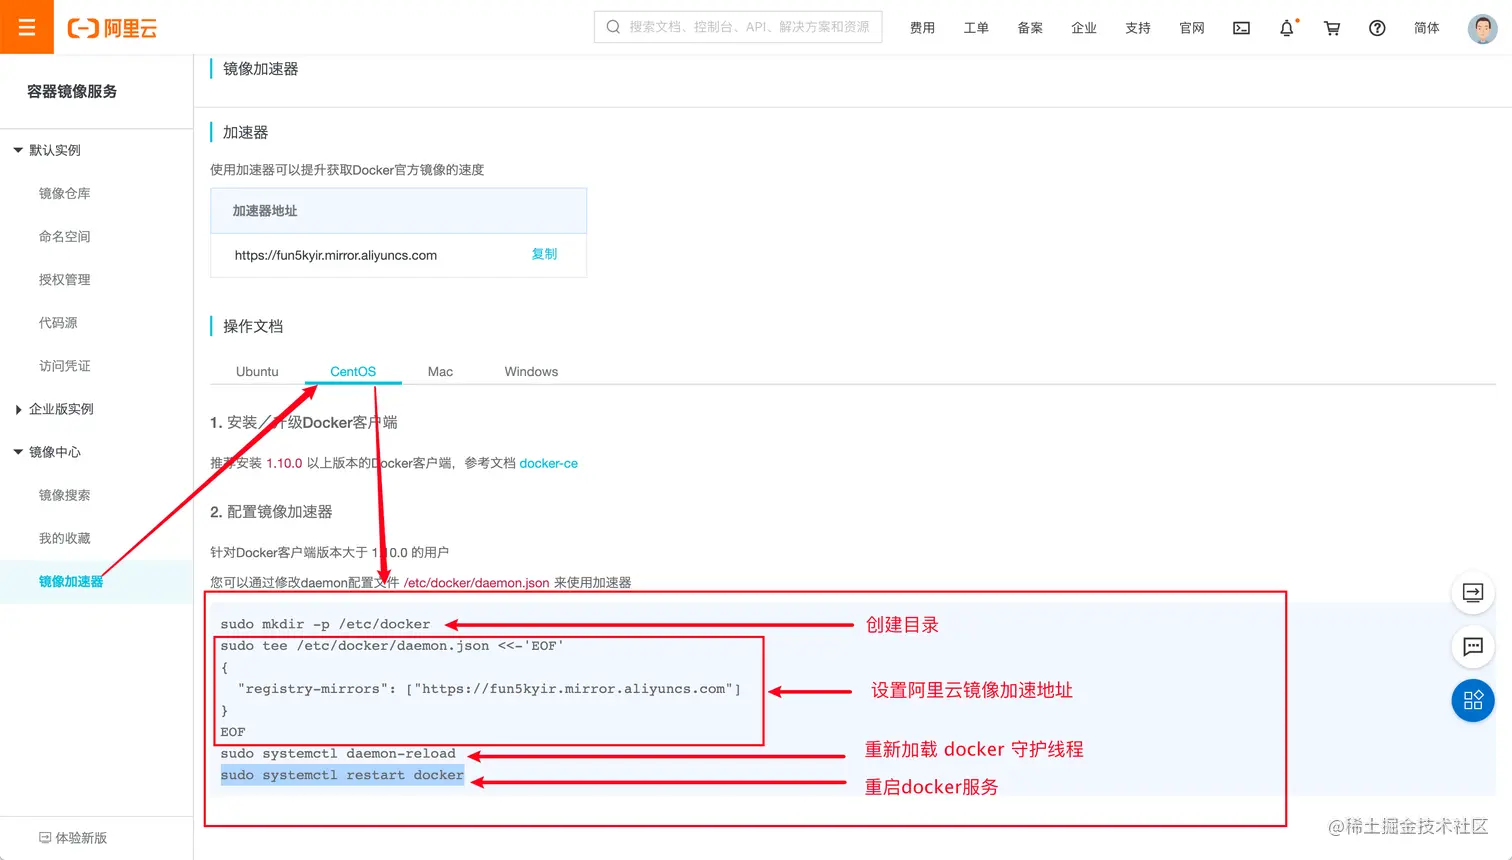The image size is (1512, 860).
Task: Open the docker-ce documentation link
Action: coord(549,463)
